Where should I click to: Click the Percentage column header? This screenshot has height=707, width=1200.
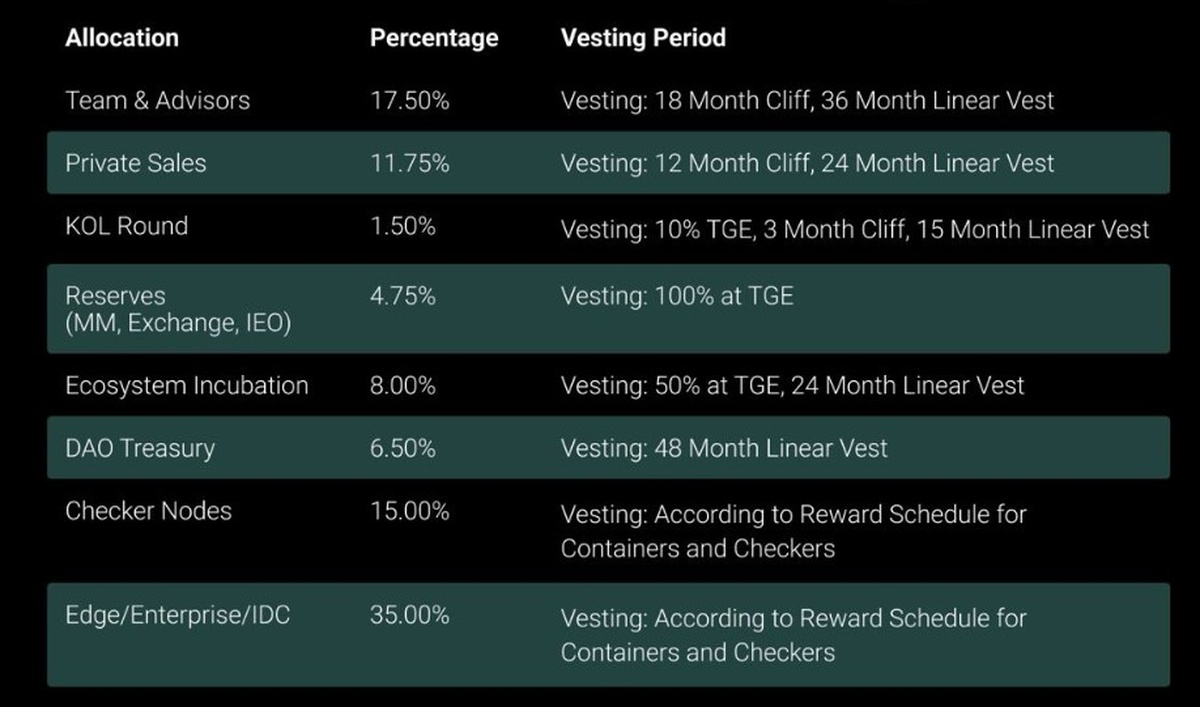coord(434,39)
